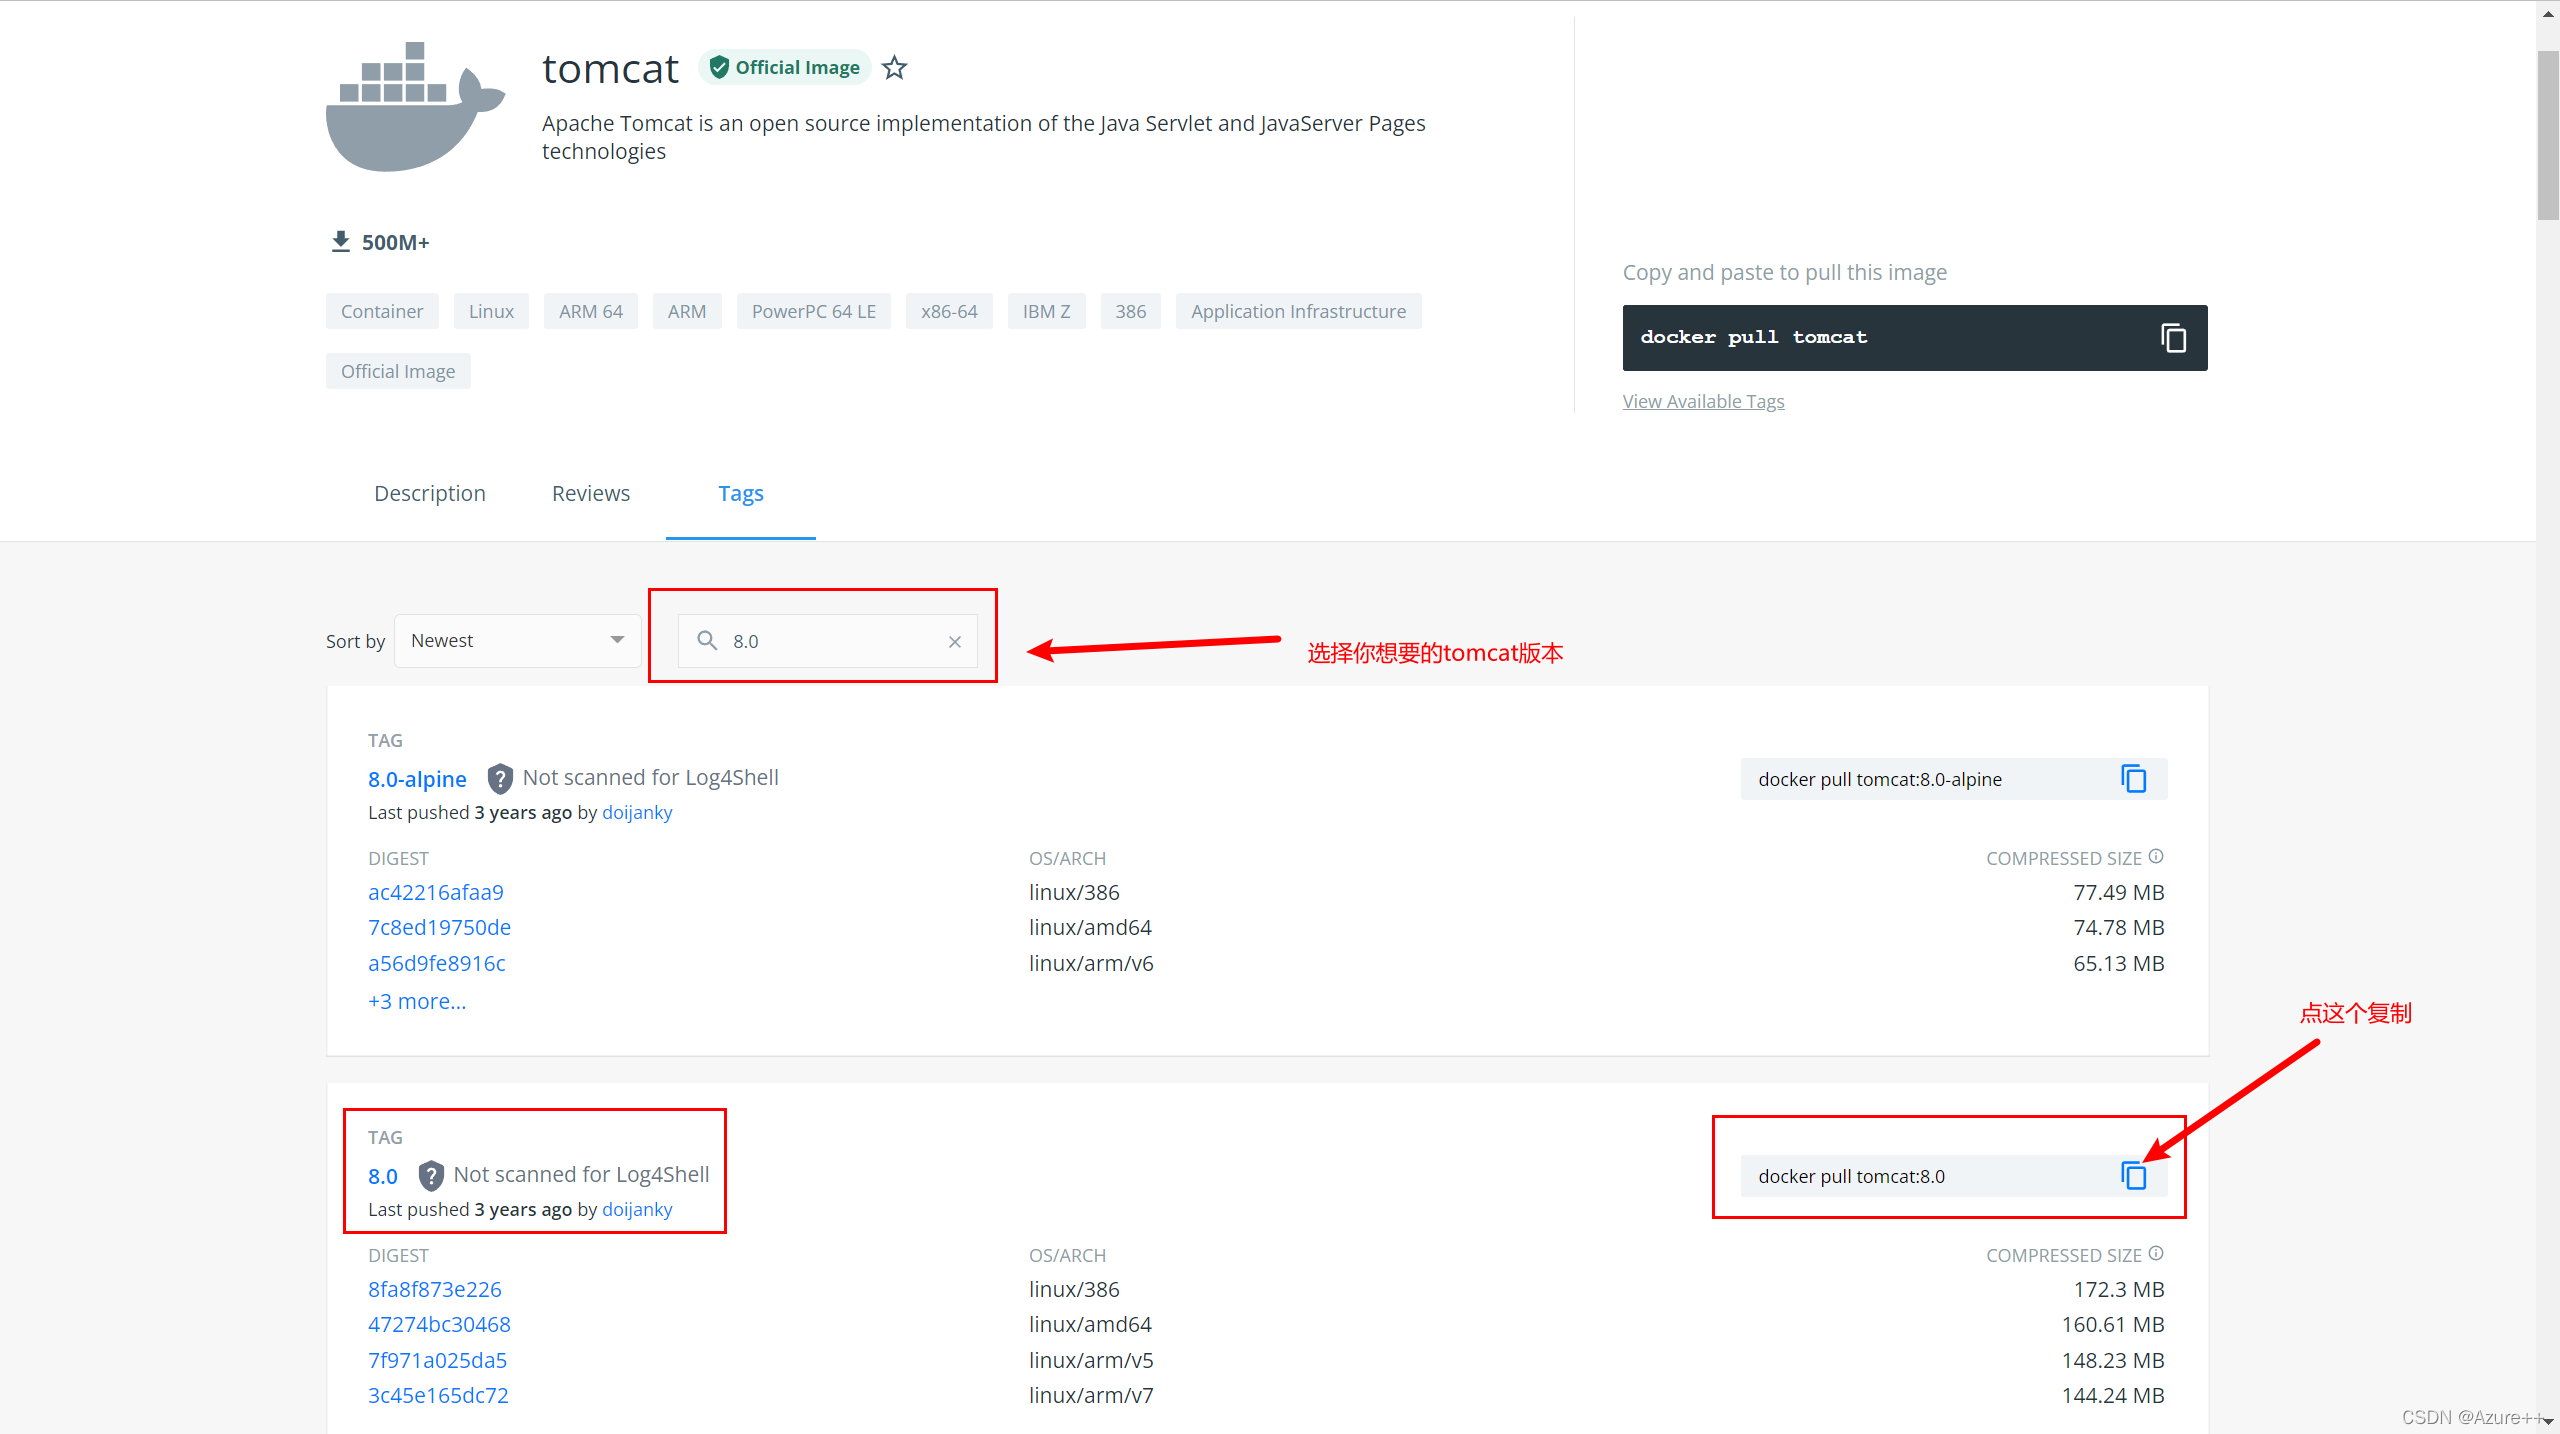Open digest 7c8ed19750de
This screenshot has width=2560, height=1434.
coord(439,927)
